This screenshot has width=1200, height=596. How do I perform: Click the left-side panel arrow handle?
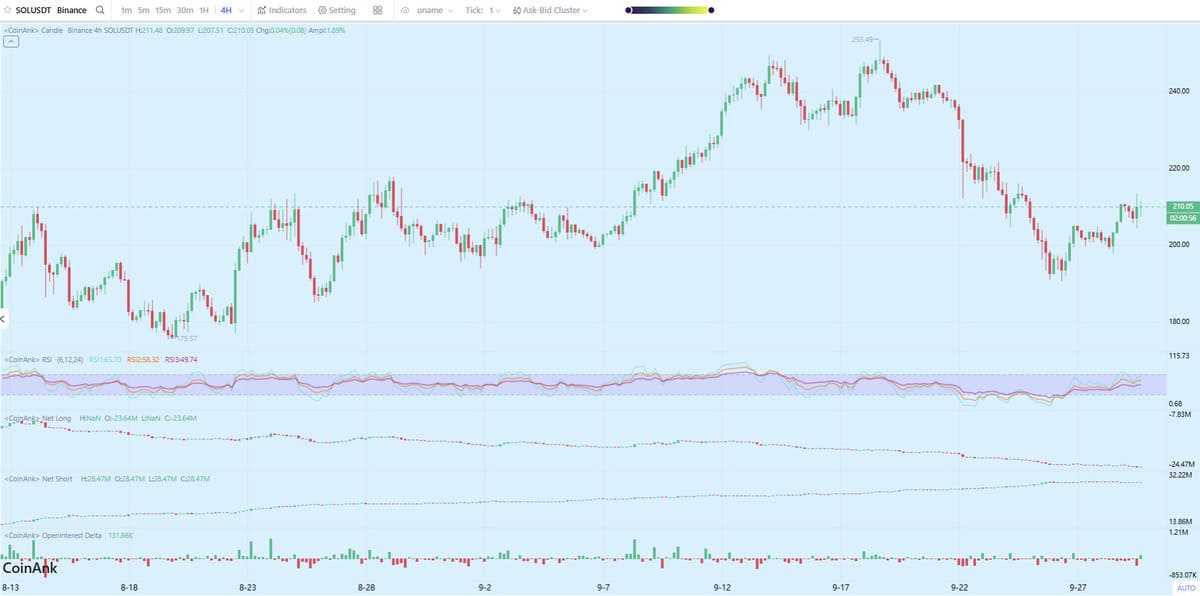pyautogui.click(x=3, y=319)
